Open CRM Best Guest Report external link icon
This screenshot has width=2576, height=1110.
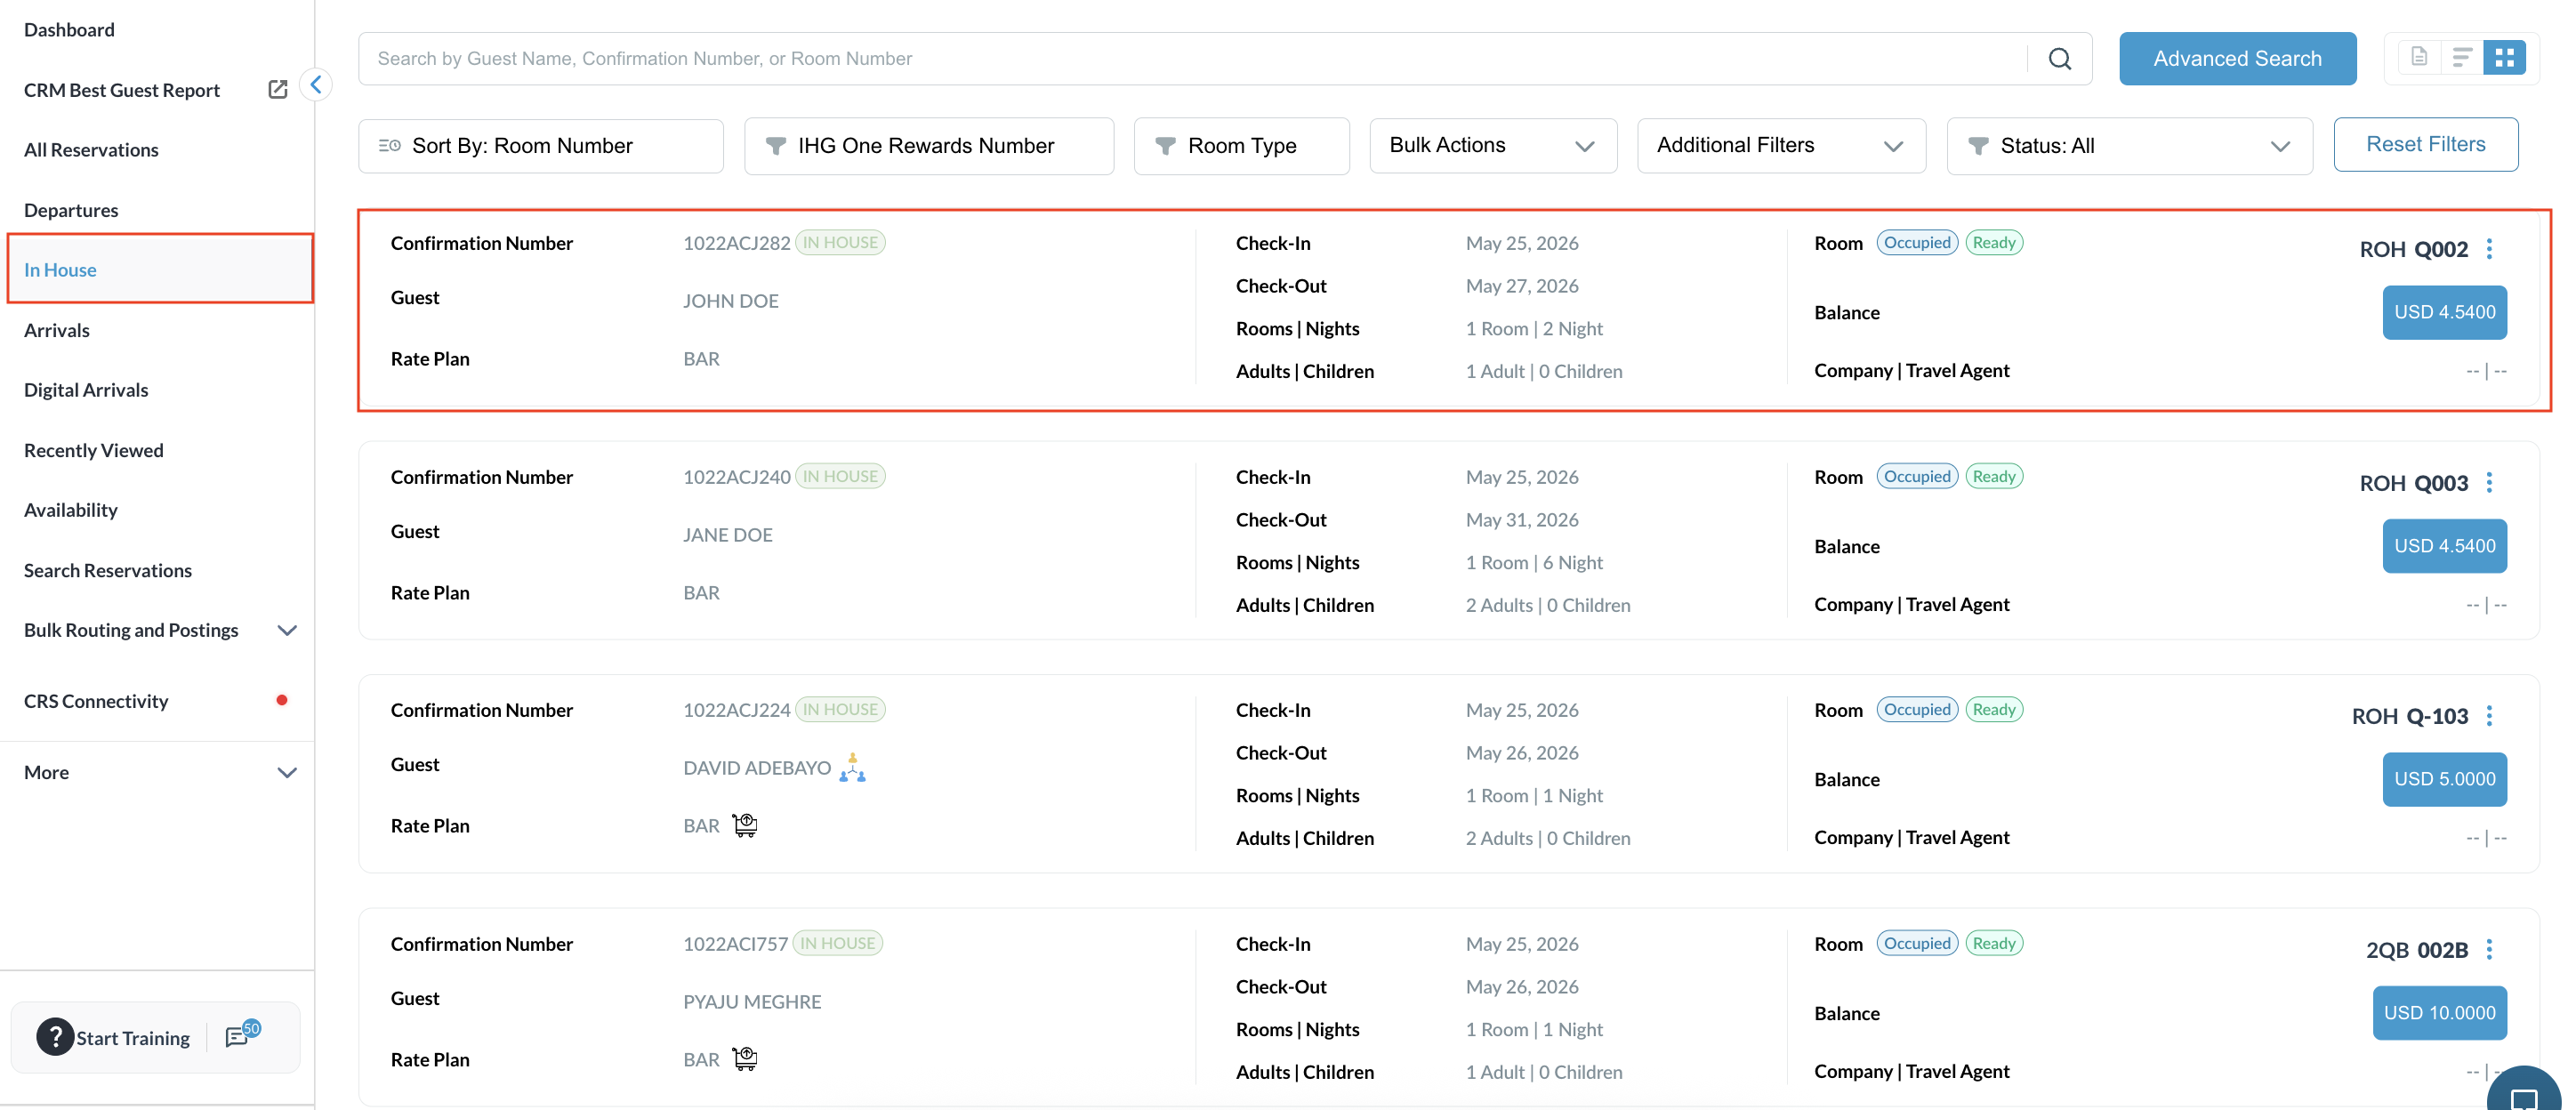278,90
